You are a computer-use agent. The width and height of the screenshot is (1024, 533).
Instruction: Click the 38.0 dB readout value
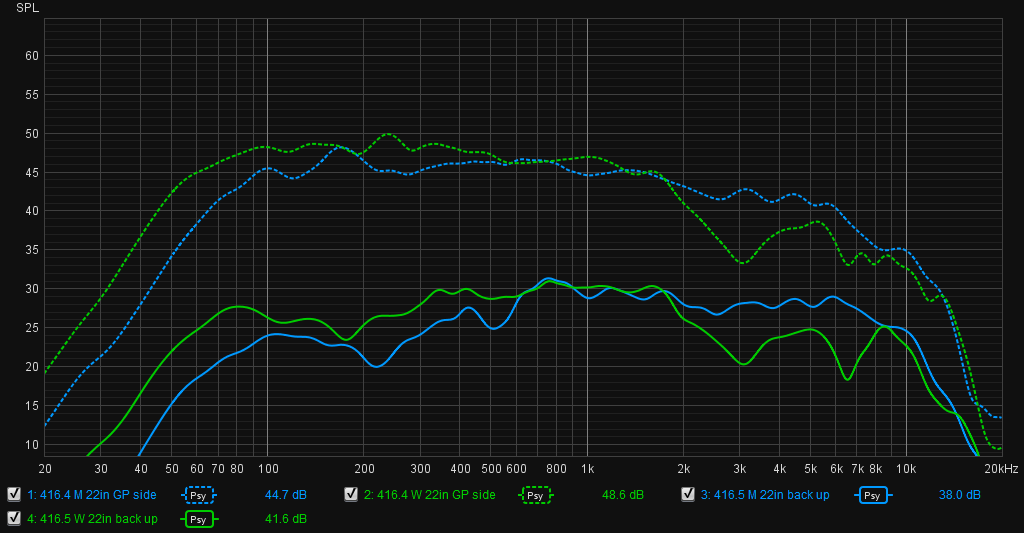tap(959, 495)
